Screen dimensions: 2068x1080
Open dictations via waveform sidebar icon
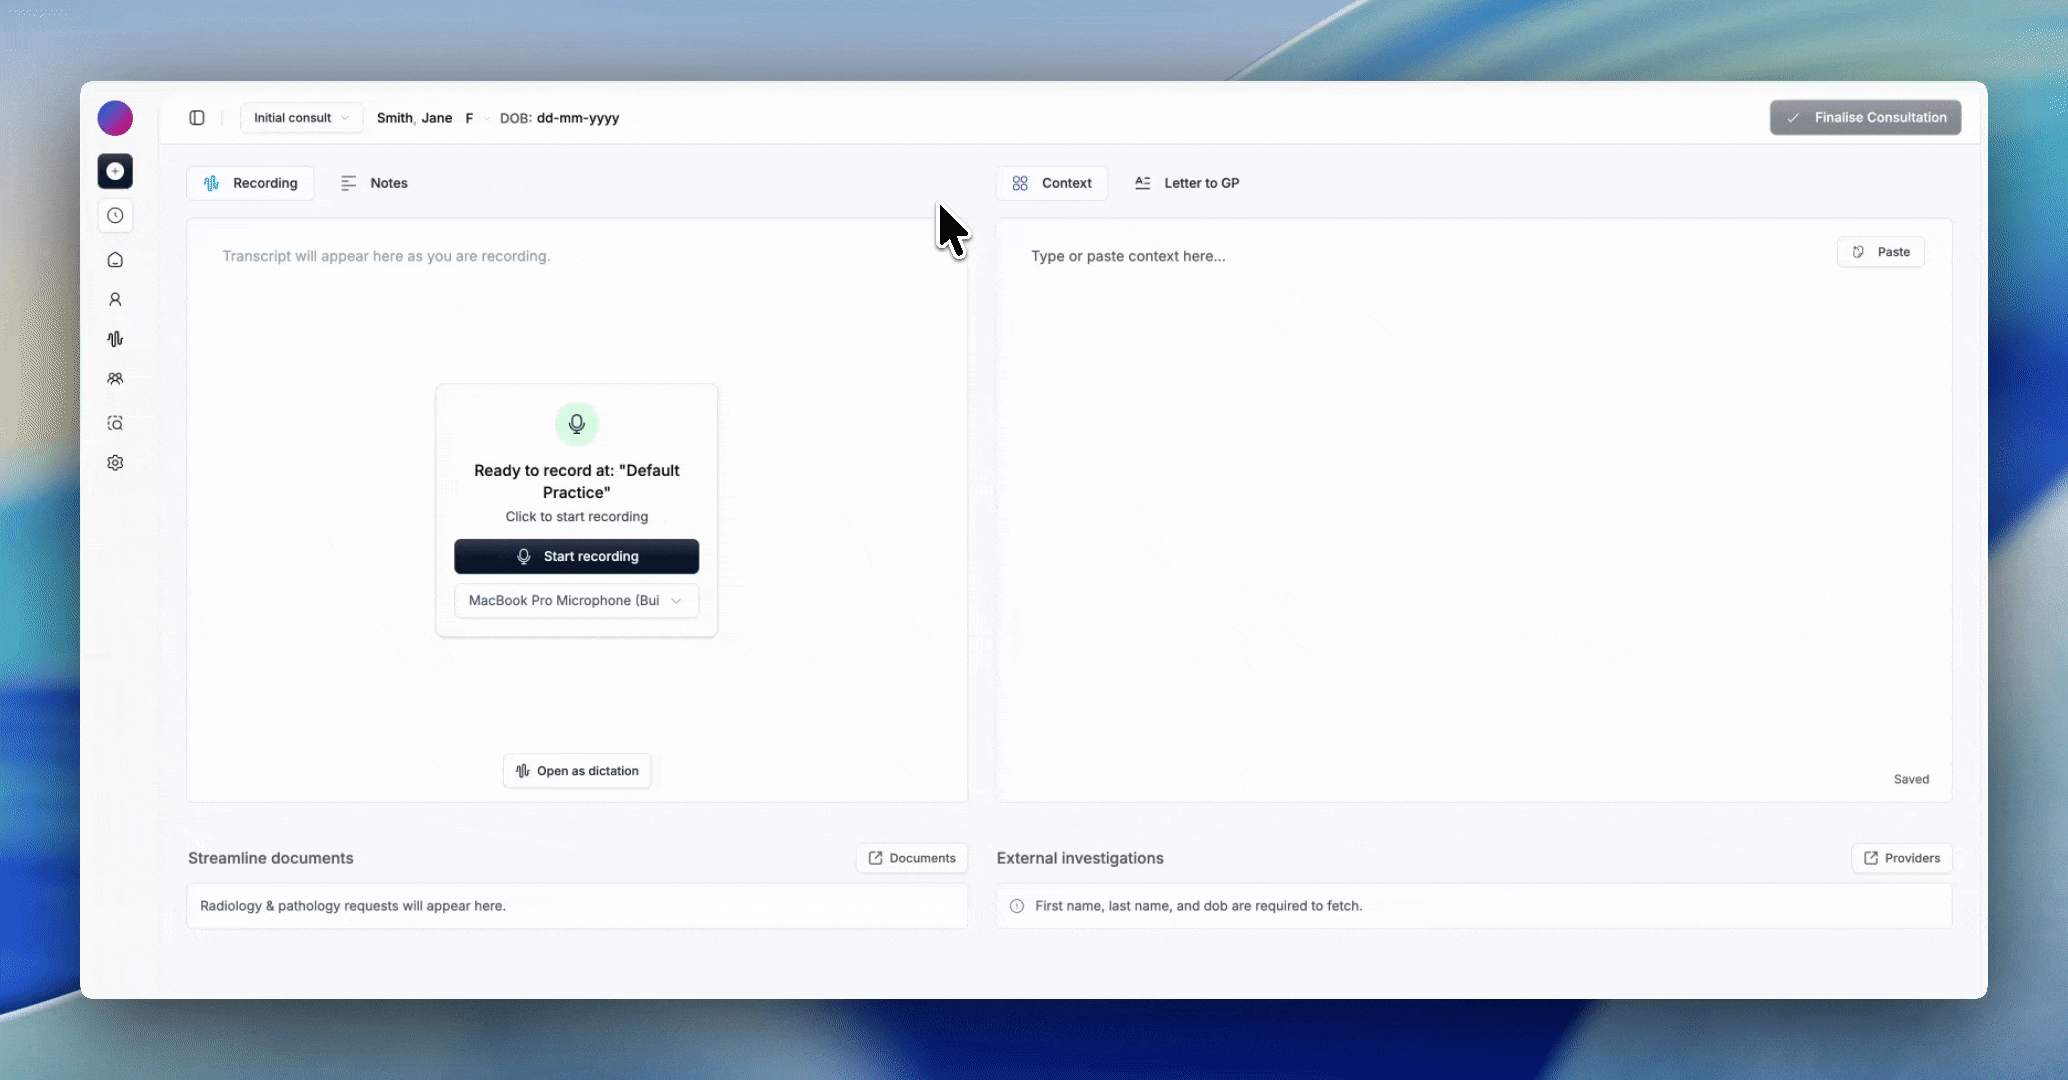115,339
